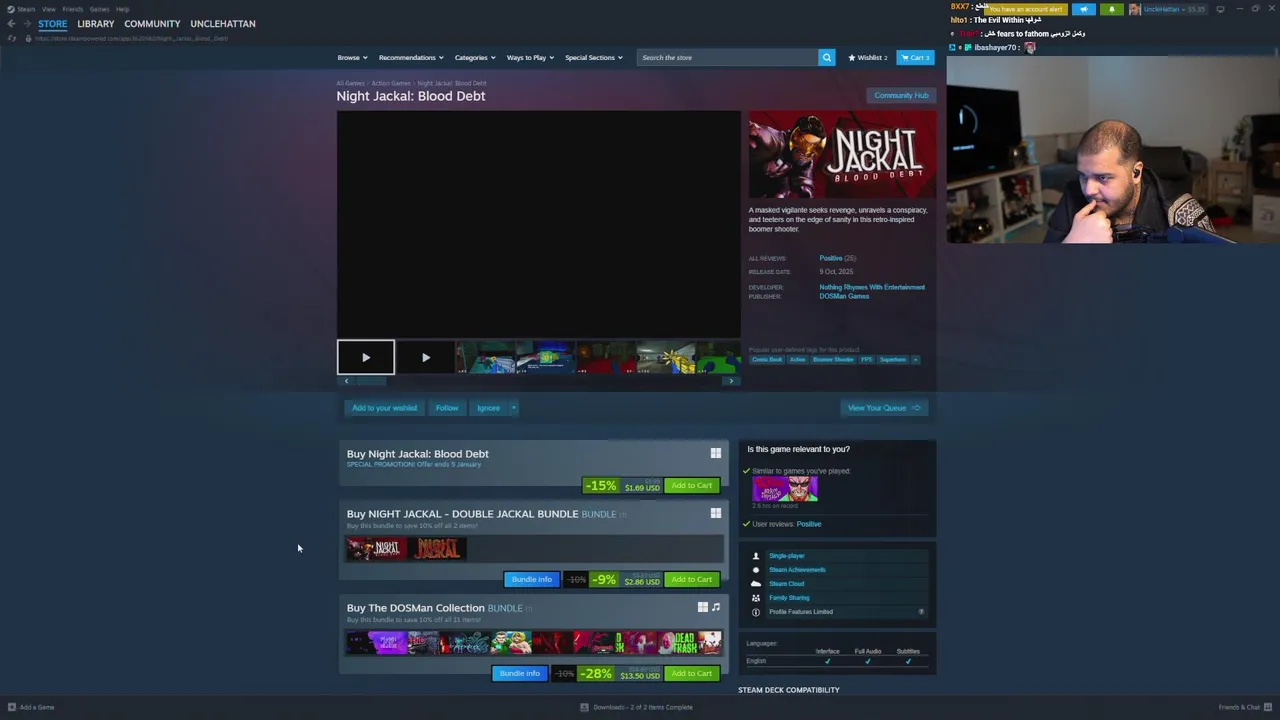Screen dimensions: 1280x720
Task: Click the Comic Book tag
Action: click(767, 360)
